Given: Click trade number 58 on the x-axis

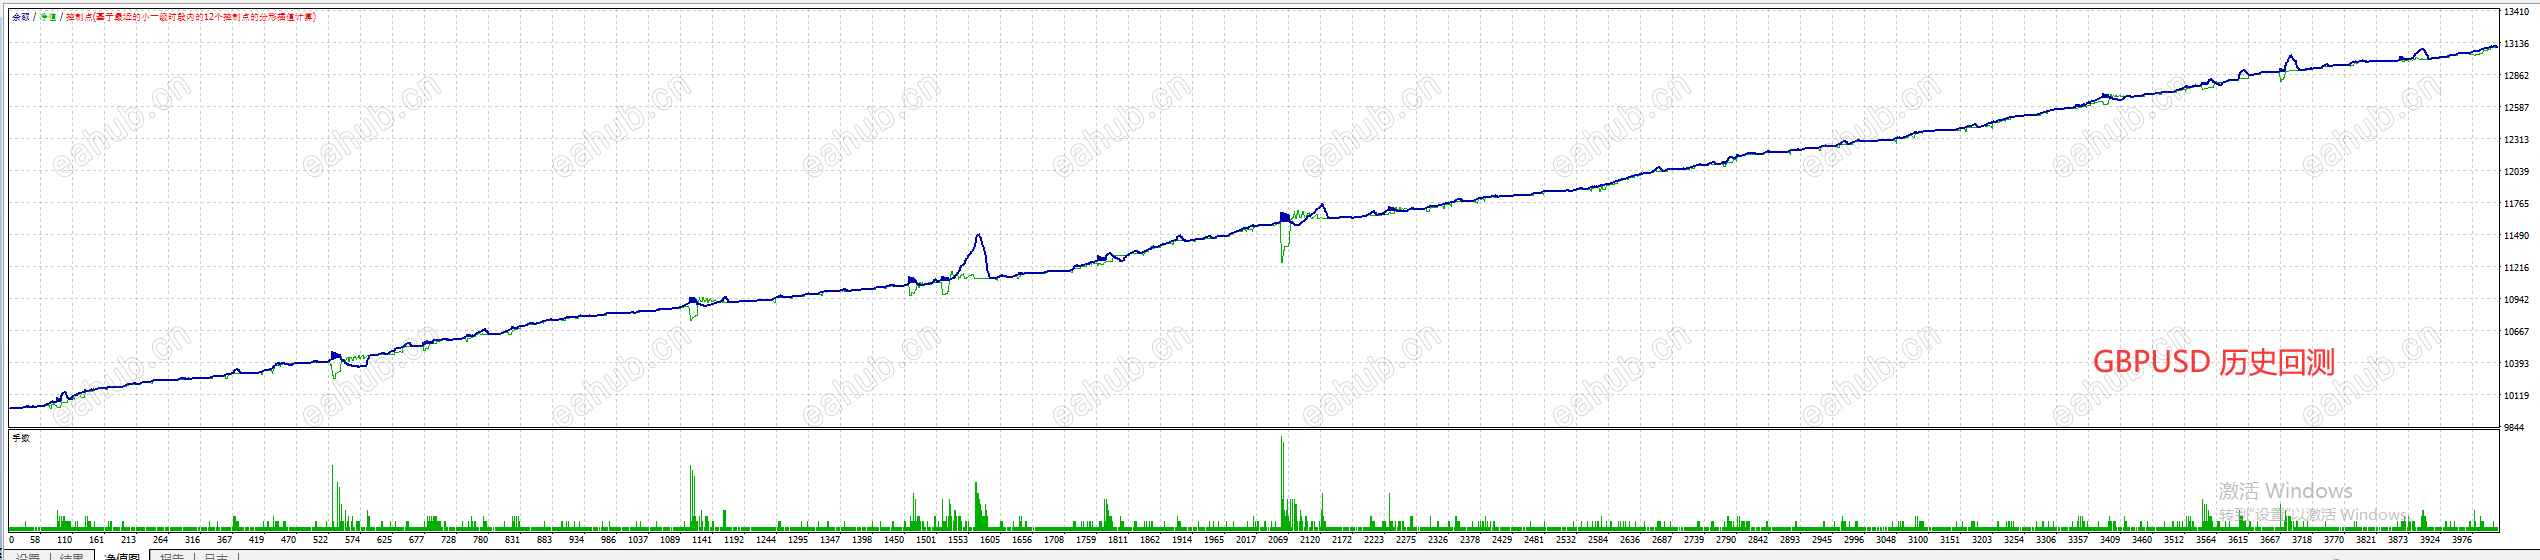Looking at the screenshot, I should pos(35,540).
